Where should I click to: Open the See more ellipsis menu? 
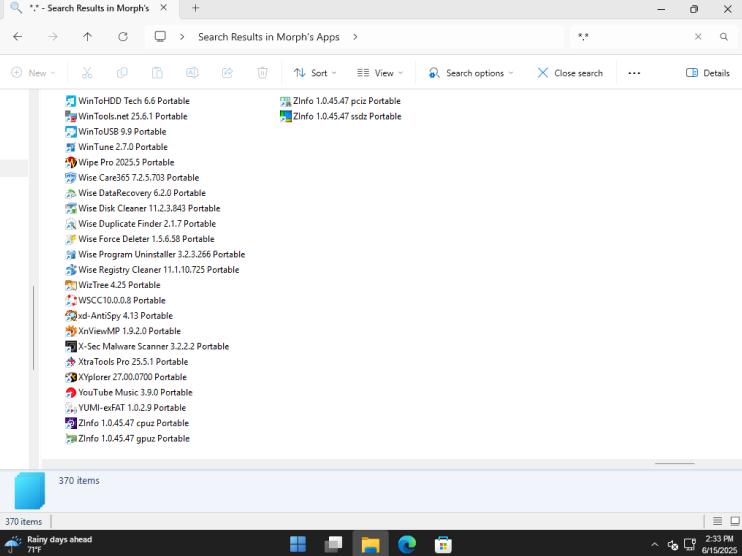pyautogui.click(x=634, y=73)
